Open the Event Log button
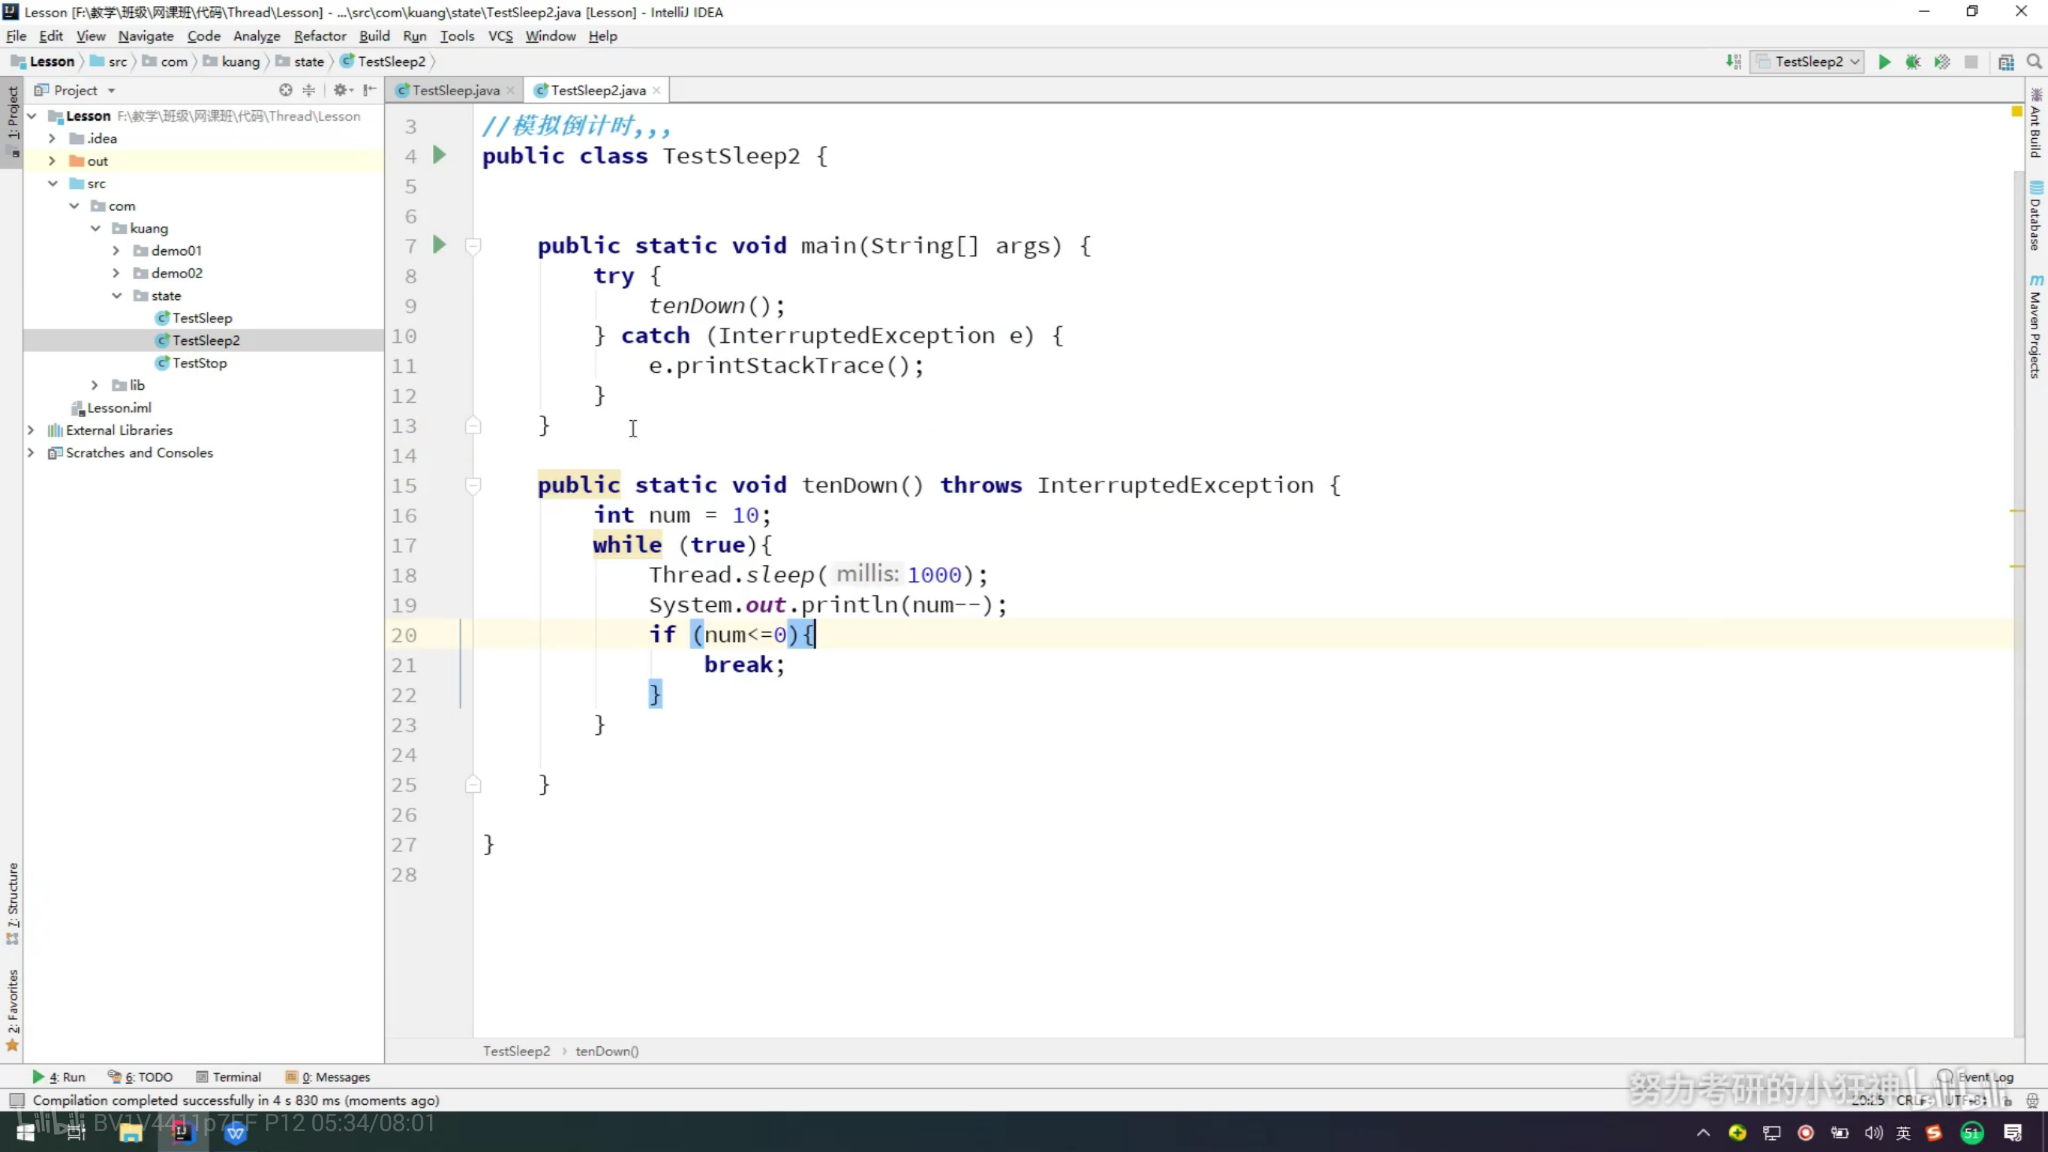The image size is (2048, 1152). [x=1976, y=1077]
